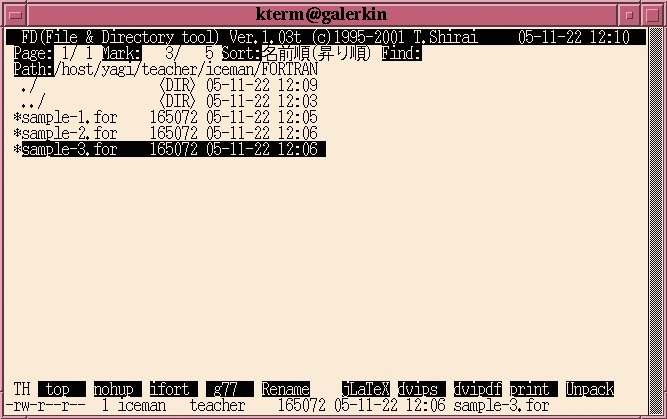667x419 pixels.
Task: Select the sample-1.for file entry
Action: point(166,117)
